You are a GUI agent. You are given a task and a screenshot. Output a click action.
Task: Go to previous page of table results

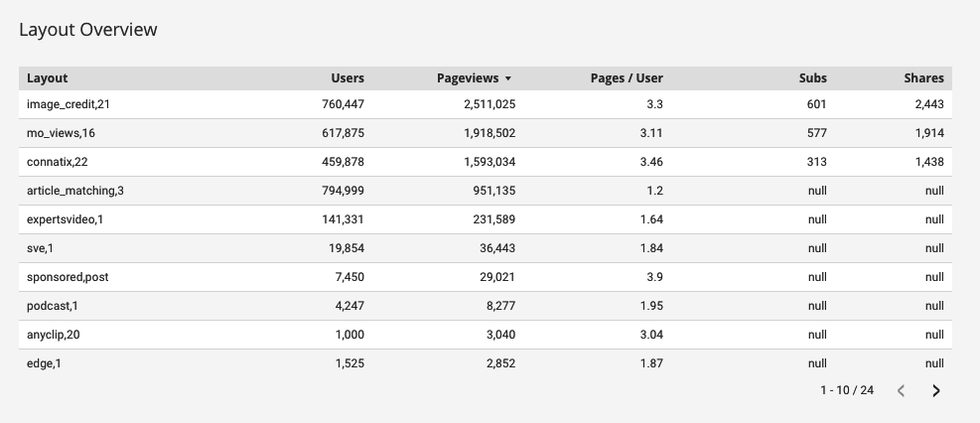(x=900, y=391)
